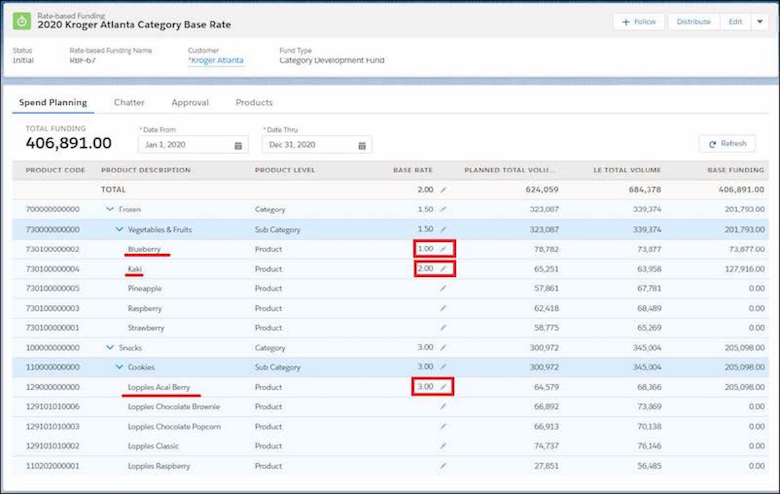Edit Lopples Raspberry base rate pencil icon
Viewport: 780px width, 494px height.
pyautogui.click(x=443, y=466)
